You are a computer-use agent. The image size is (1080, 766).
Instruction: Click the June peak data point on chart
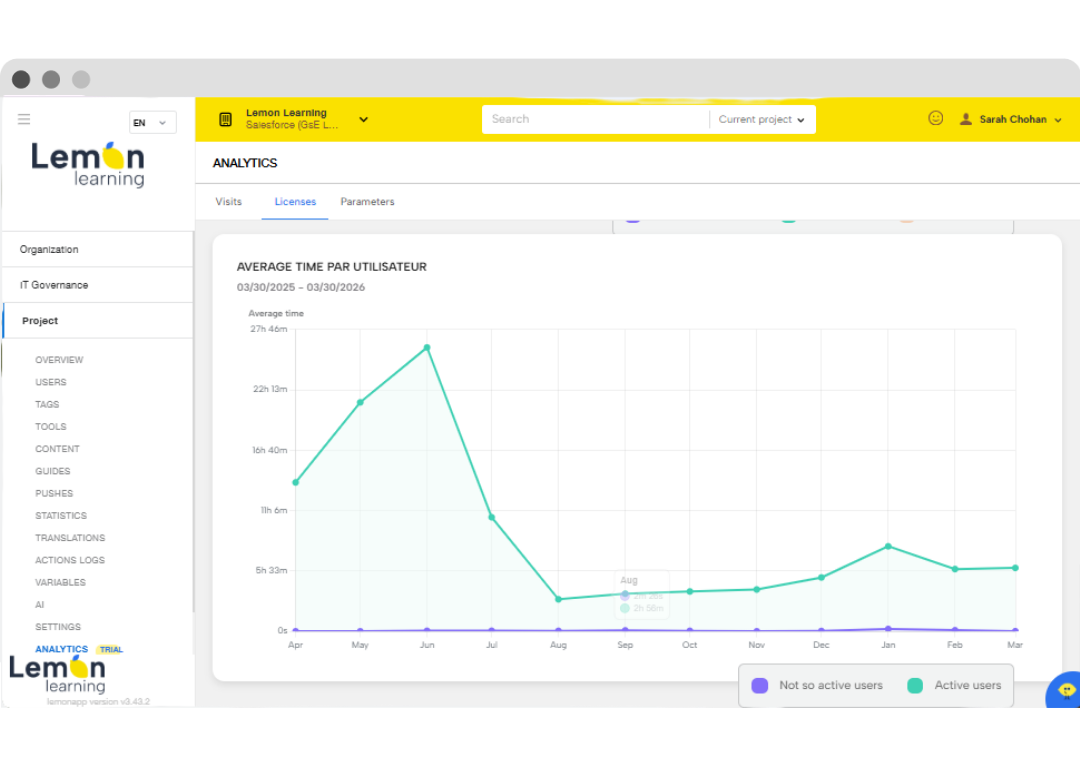coord(427,348)
